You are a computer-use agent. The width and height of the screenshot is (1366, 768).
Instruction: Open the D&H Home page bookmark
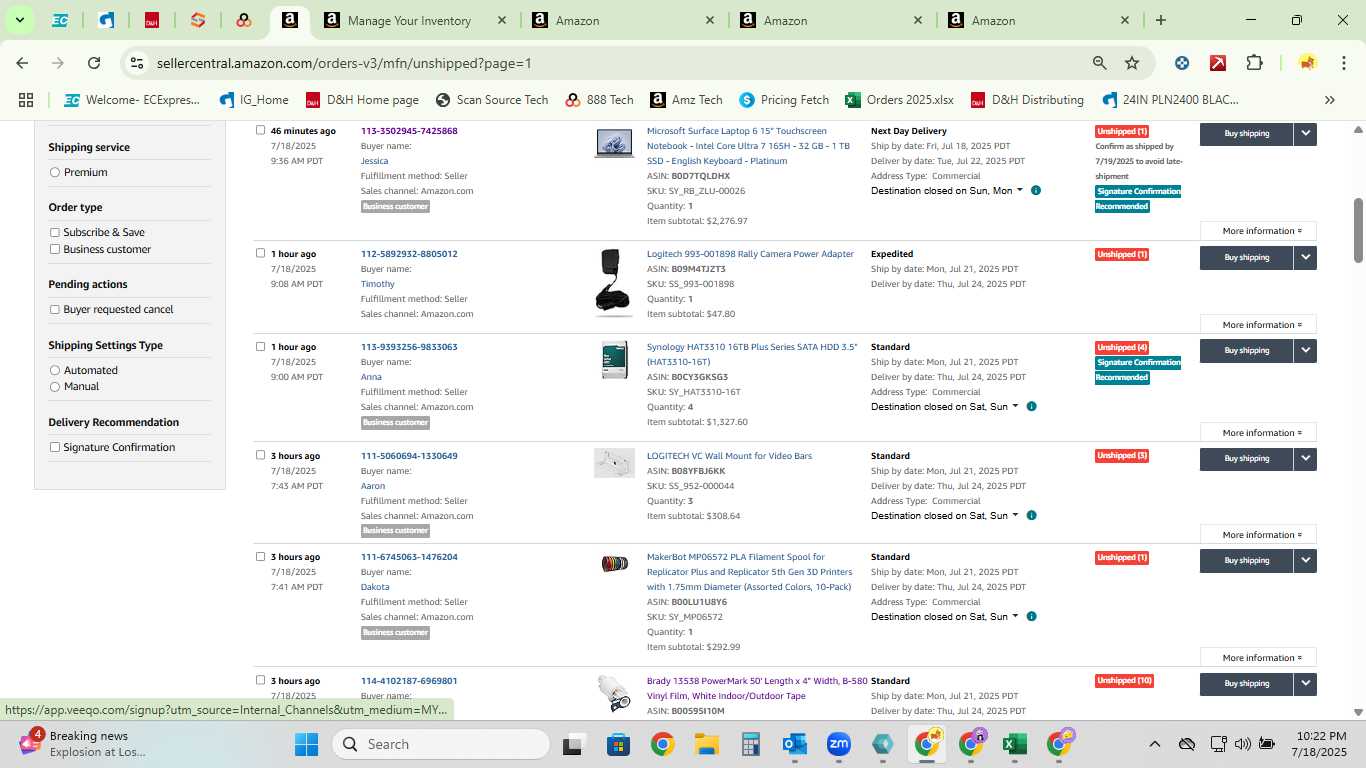coord(362,100)
